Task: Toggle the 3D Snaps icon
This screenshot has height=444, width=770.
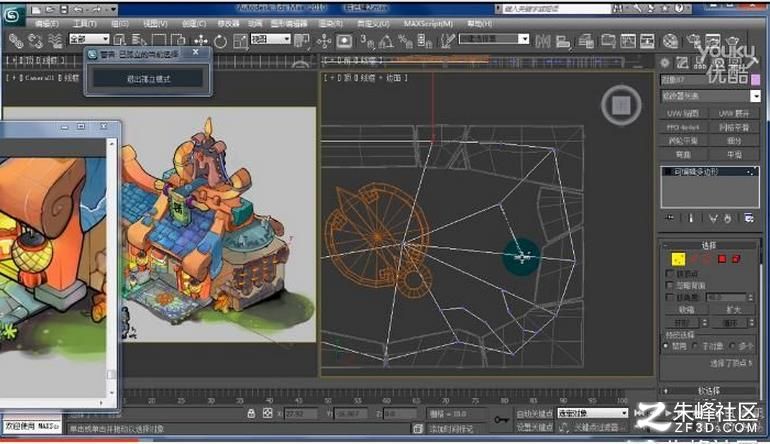Action: 366,41
